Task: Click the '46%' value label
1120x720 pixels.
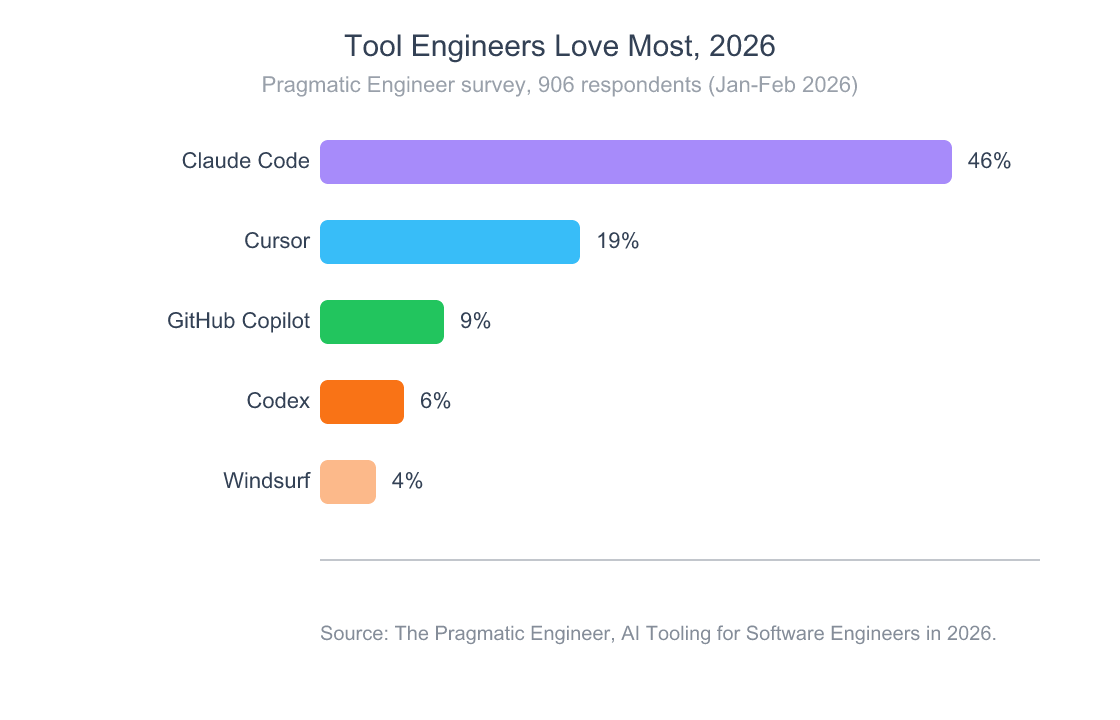Action: [989, 161]
